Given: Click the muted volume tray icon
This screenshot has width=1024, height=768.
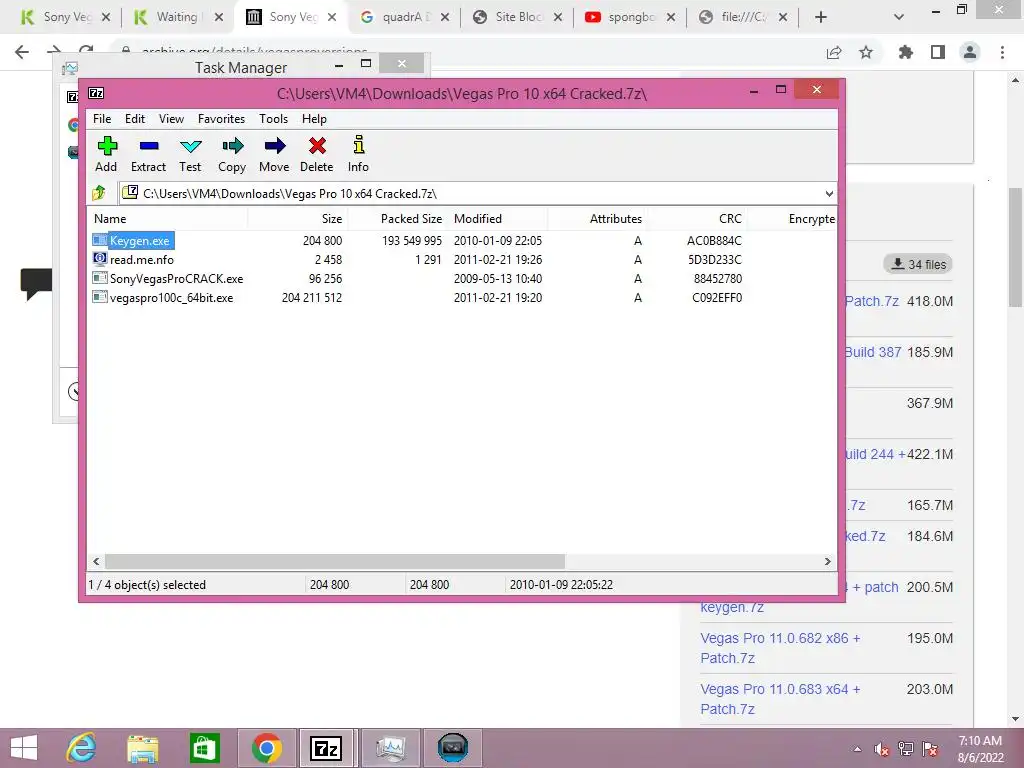Looking at the screenshot, I should click(882, 749).
